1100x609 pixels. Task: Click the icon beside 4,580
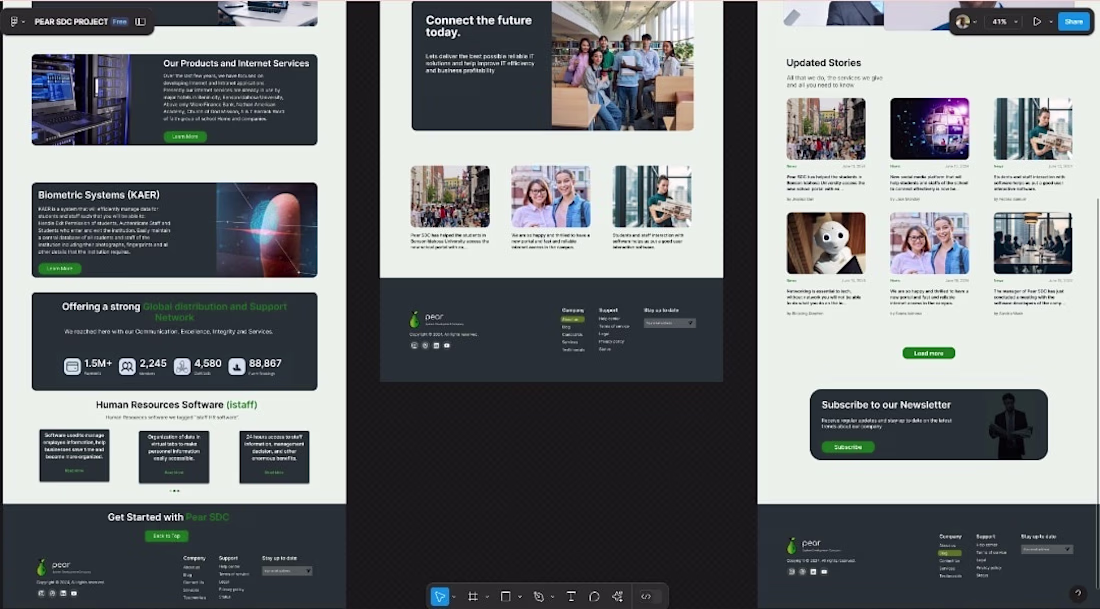[x=182, y=366]
